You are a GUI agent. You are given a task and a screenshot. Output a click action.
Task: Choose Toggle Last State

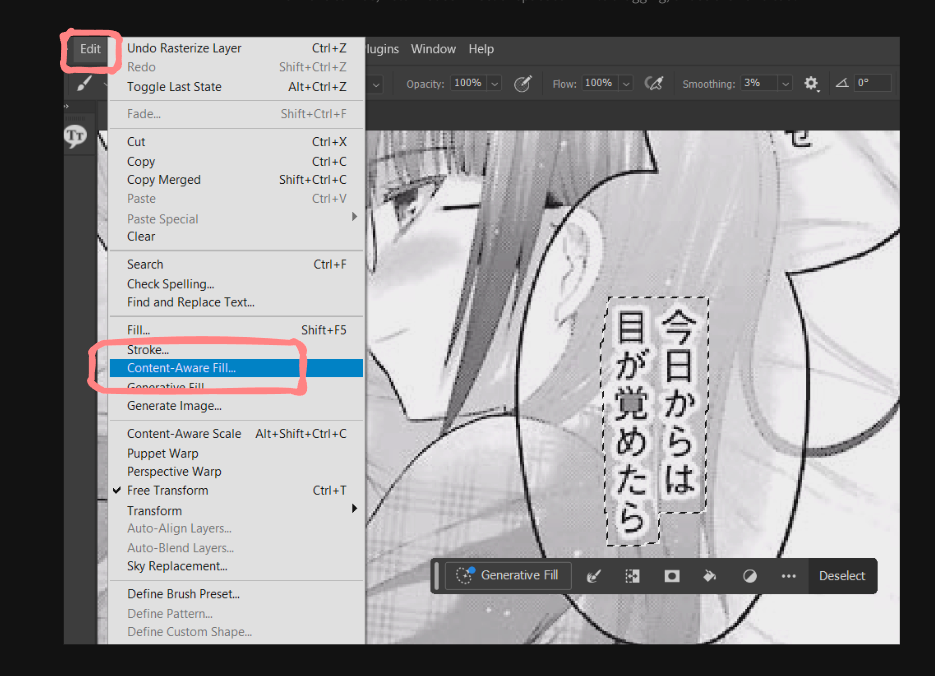tap(237, 86)
